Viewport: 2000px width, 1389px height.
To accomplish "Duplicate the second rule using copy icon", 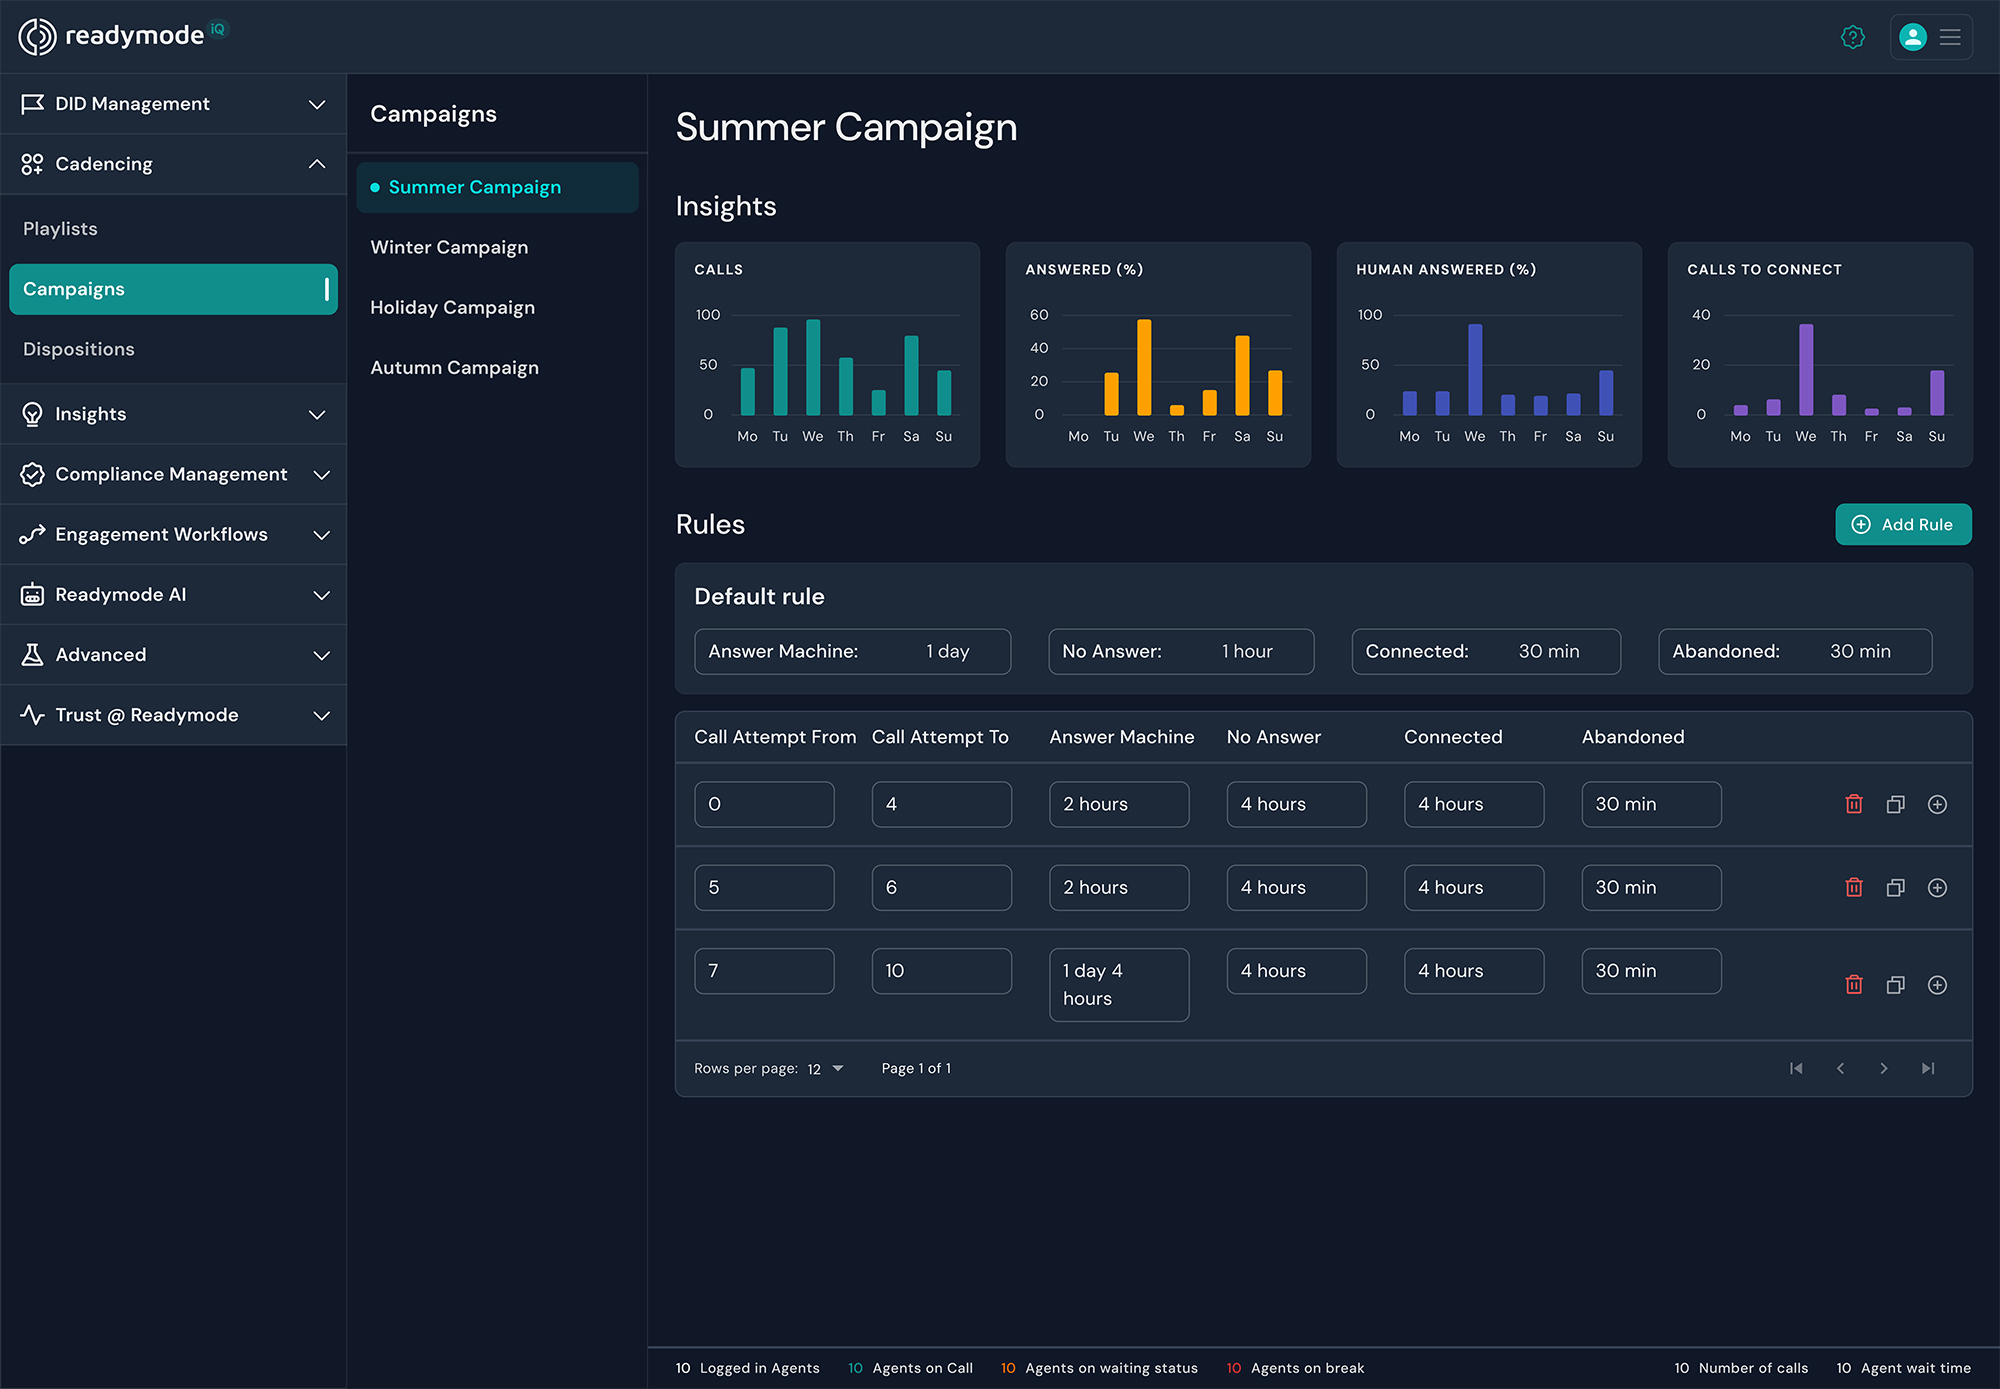I will tap(1896, 887).
